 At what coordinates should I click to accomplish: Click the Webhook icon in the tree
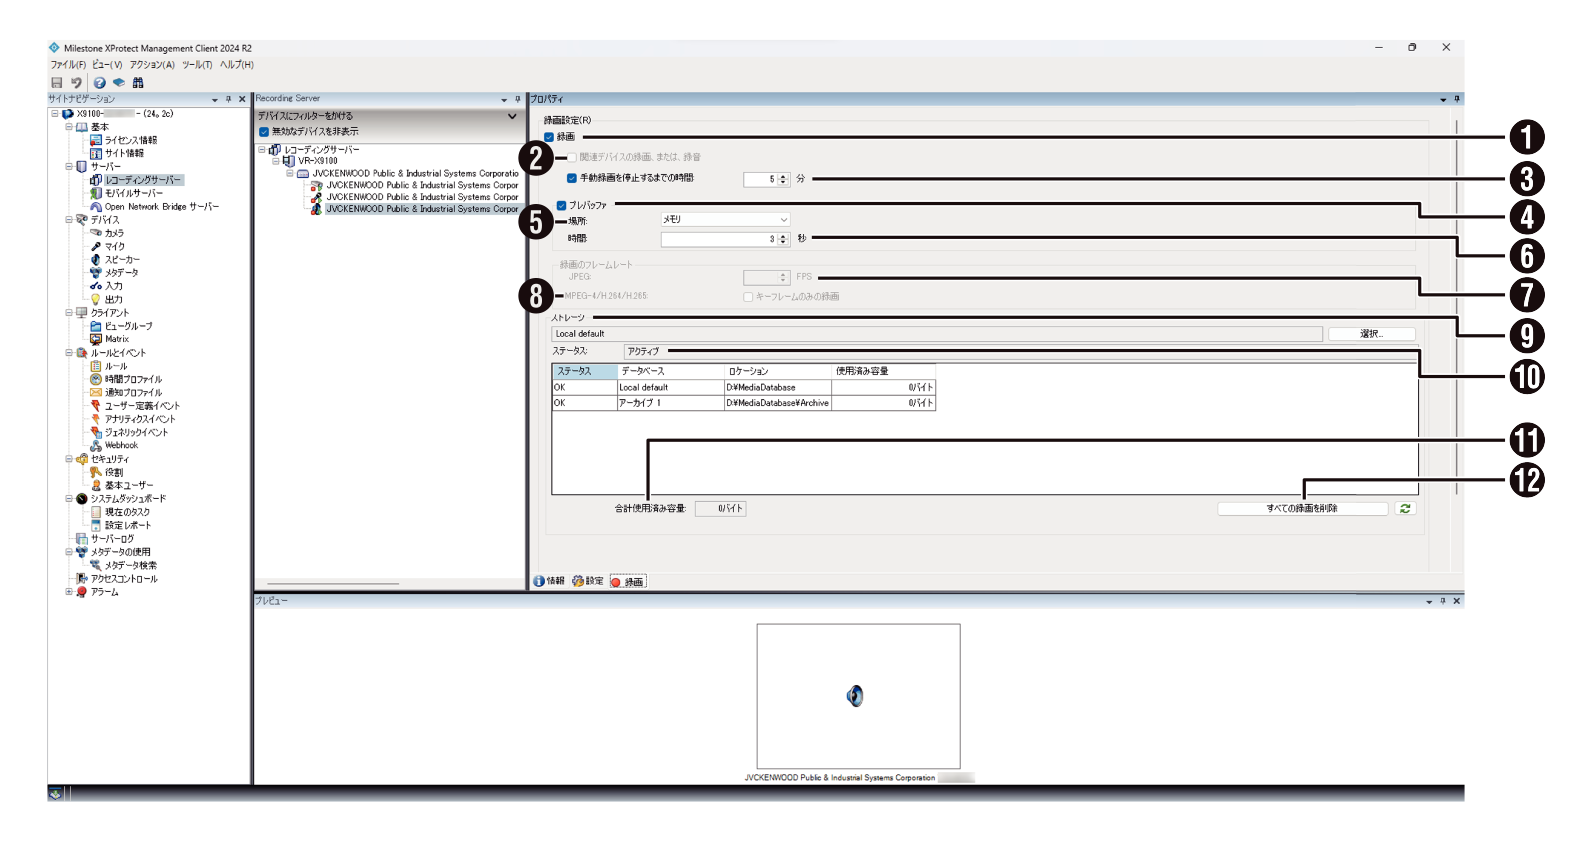96,445
